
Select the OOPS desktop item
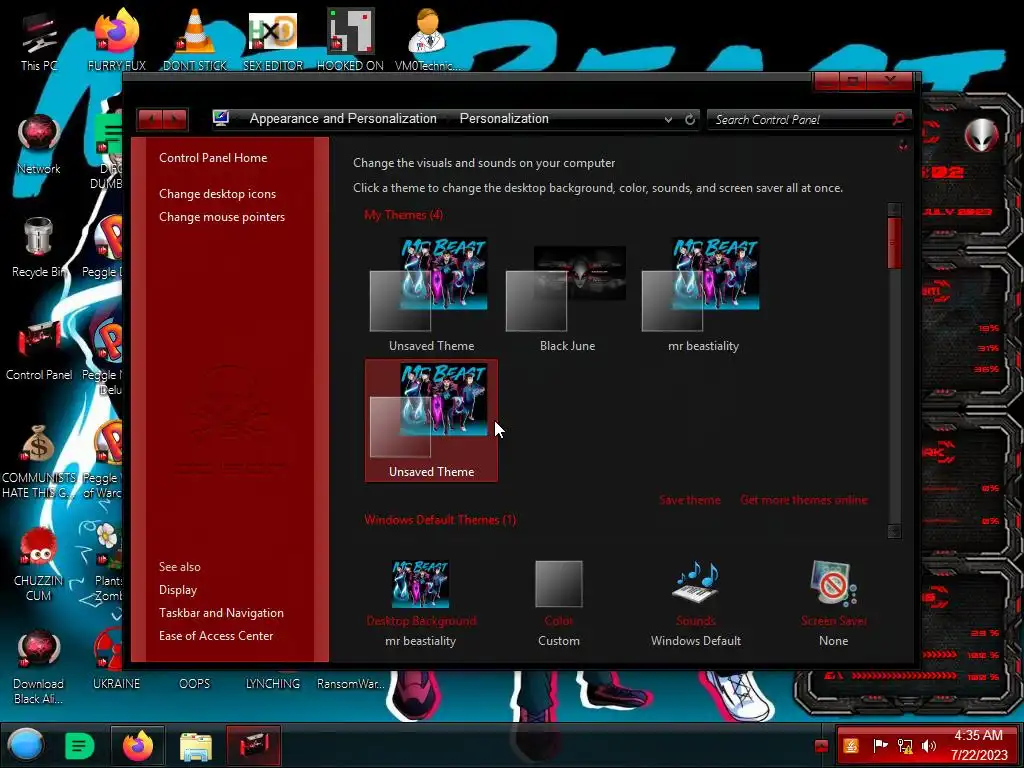click(x=195, y=684)
